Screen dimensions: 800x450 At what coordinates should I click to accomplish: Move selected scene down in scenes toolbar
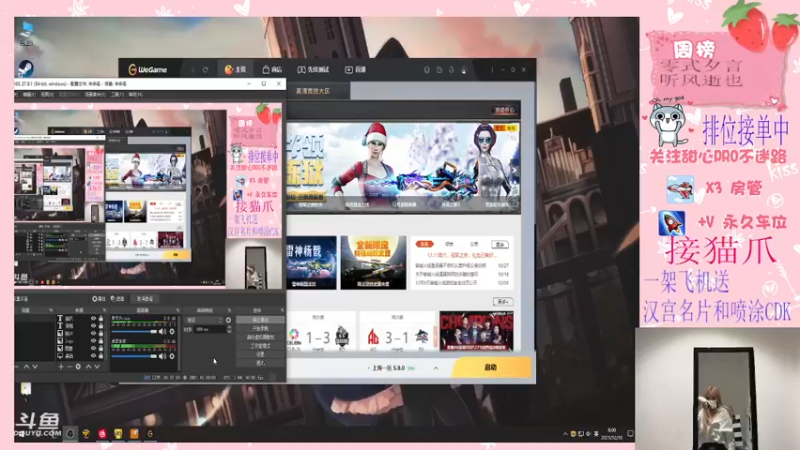[35, 366]
